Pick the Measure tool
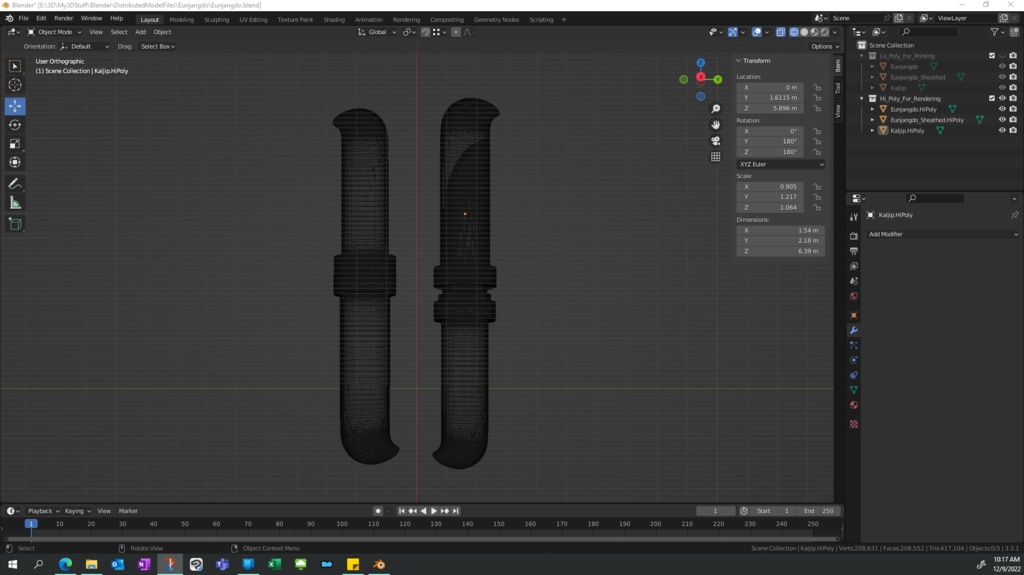Image resolution: width=1024 pixels, height=575 pixels. (x=15, y=203)
